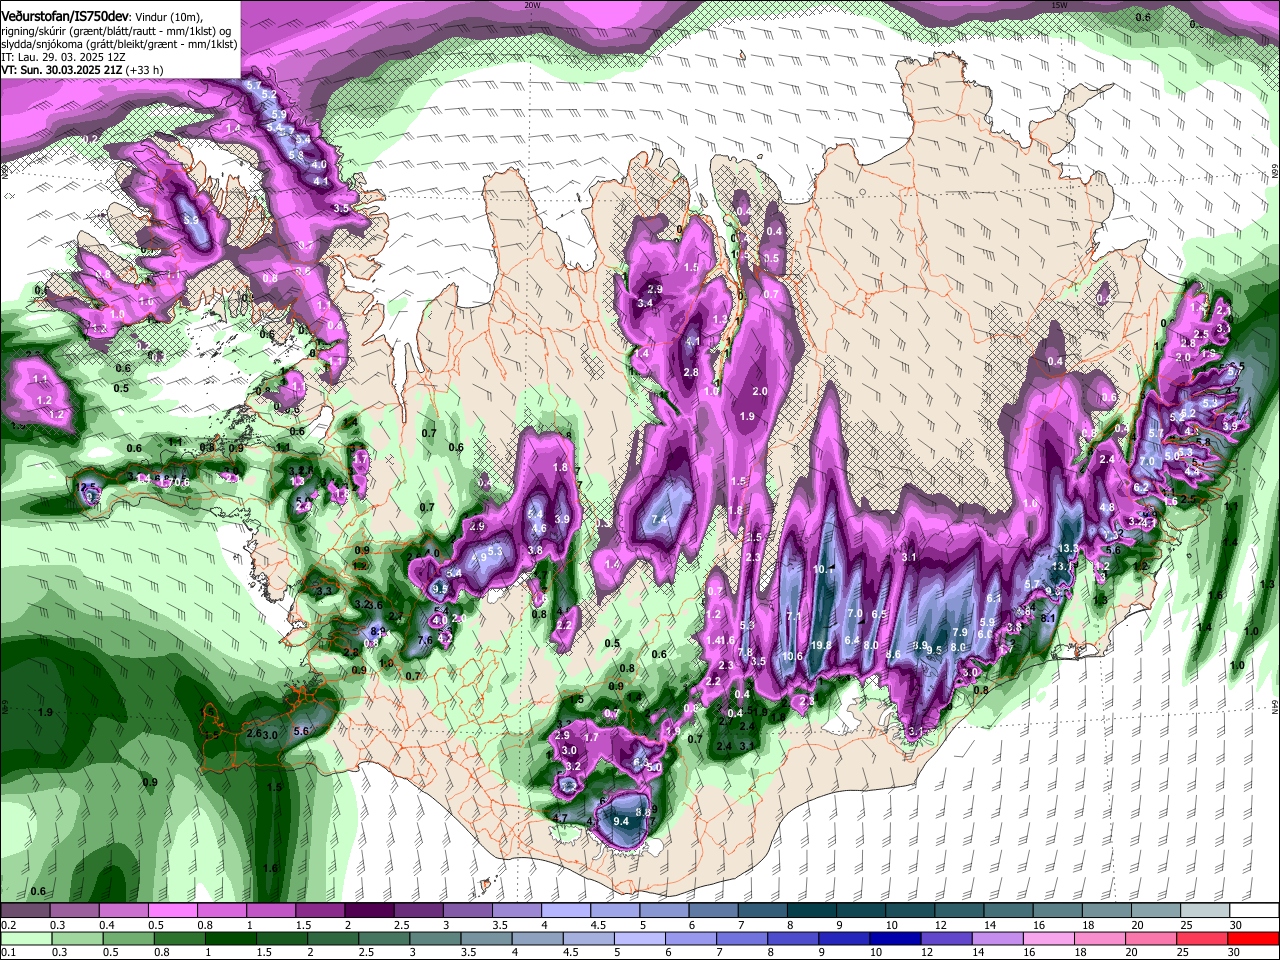This screenshot has height=960, width=1280.
Task: Select the darkest purple legend swatch between 2 and 2.5
Action: (368, 911)
